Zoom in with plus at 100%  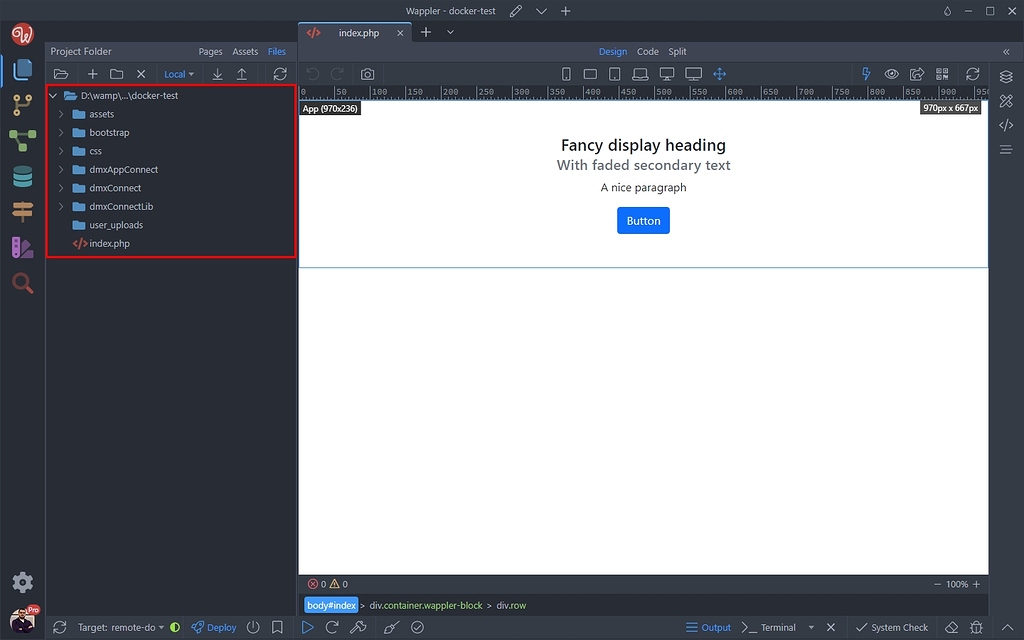[x=976, y=584]
